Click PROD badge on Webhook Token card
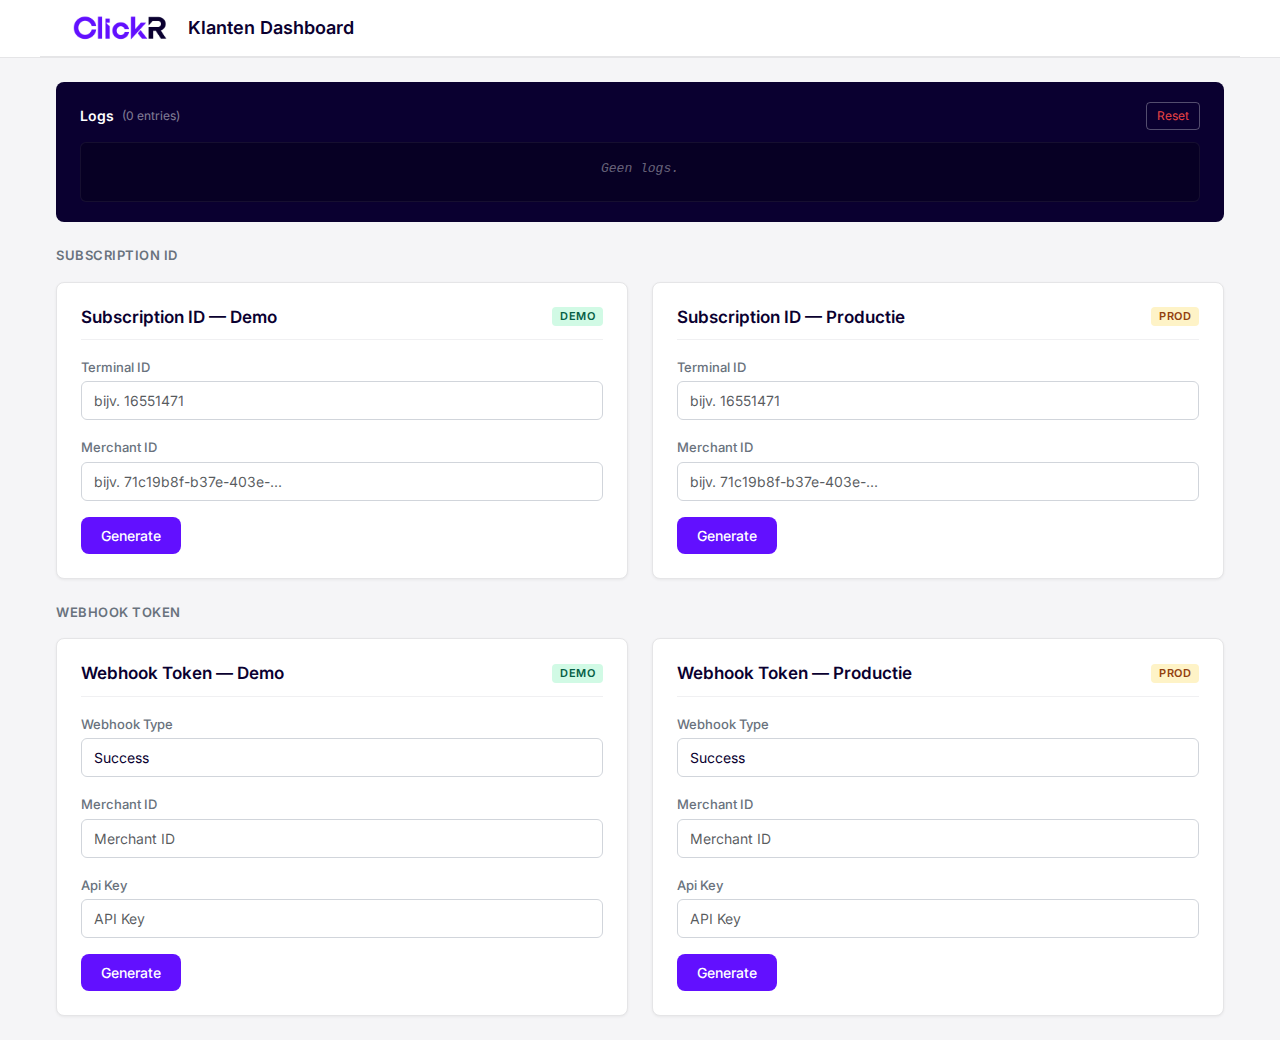 1174,674
